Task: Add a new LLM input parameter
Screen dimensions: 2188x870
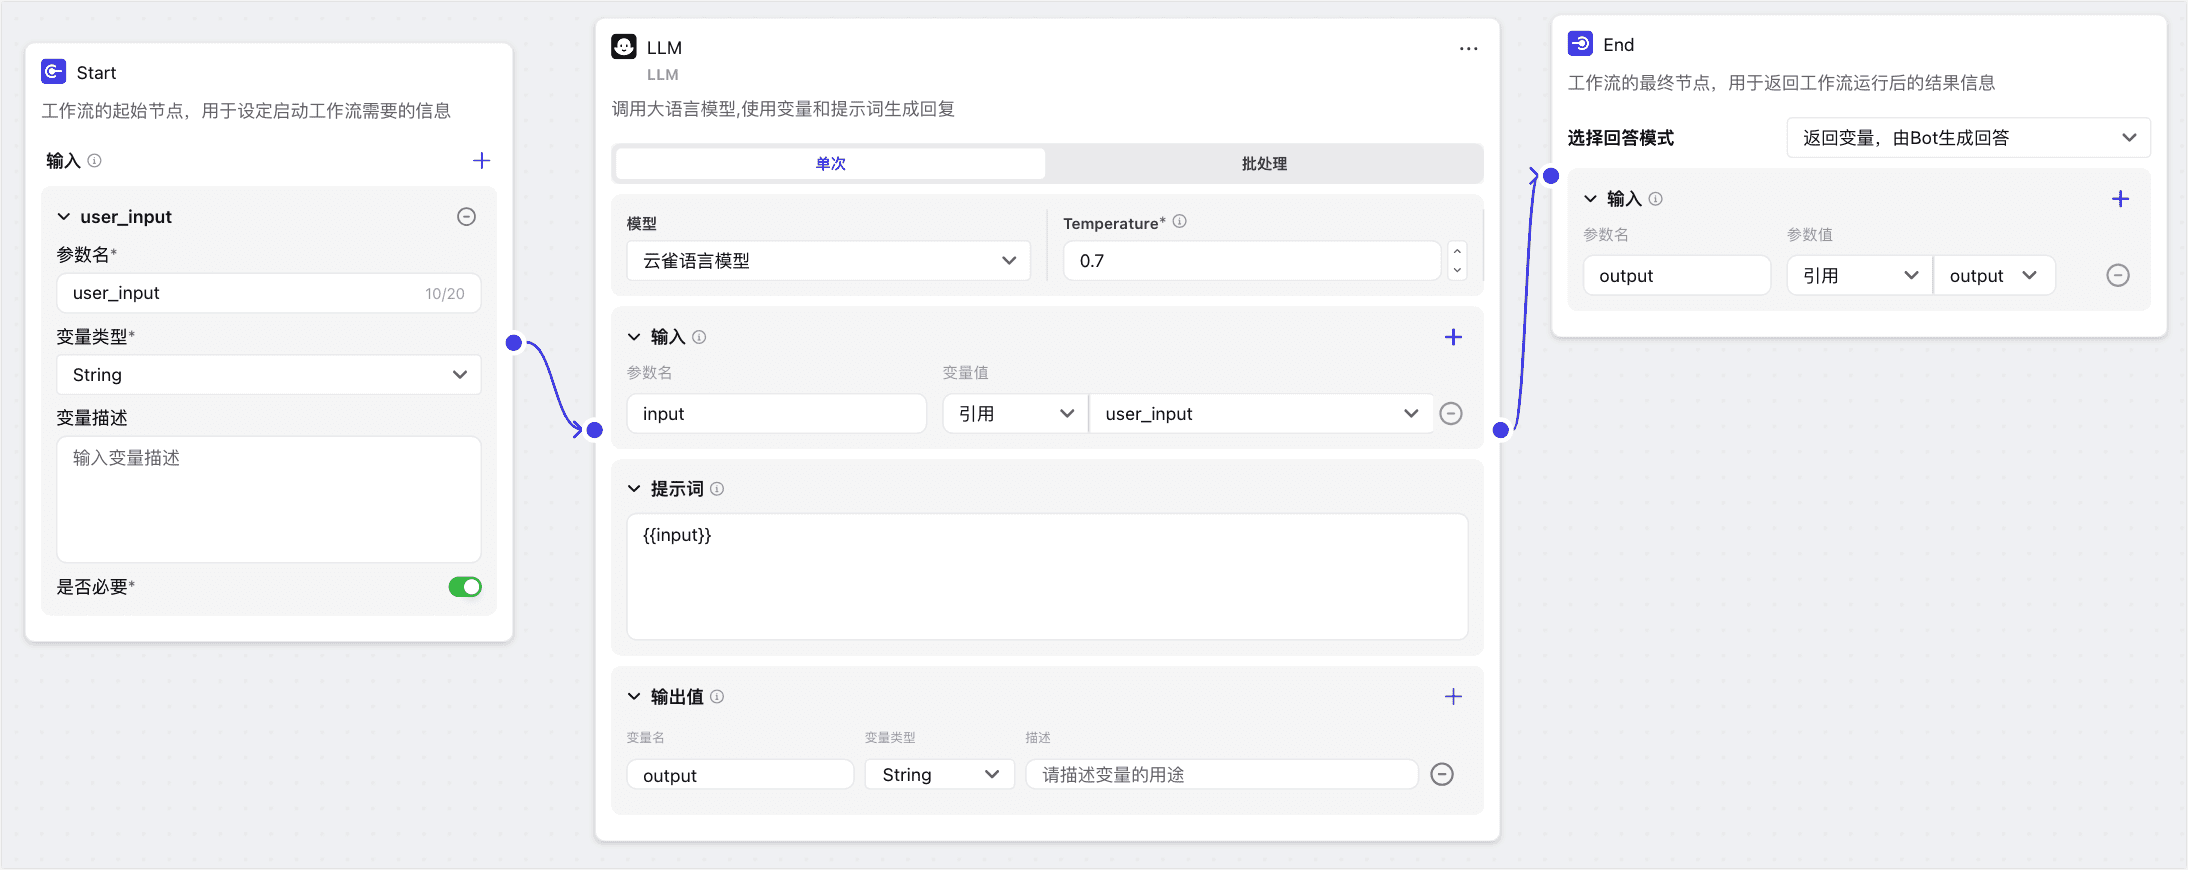Action: 1453,337
